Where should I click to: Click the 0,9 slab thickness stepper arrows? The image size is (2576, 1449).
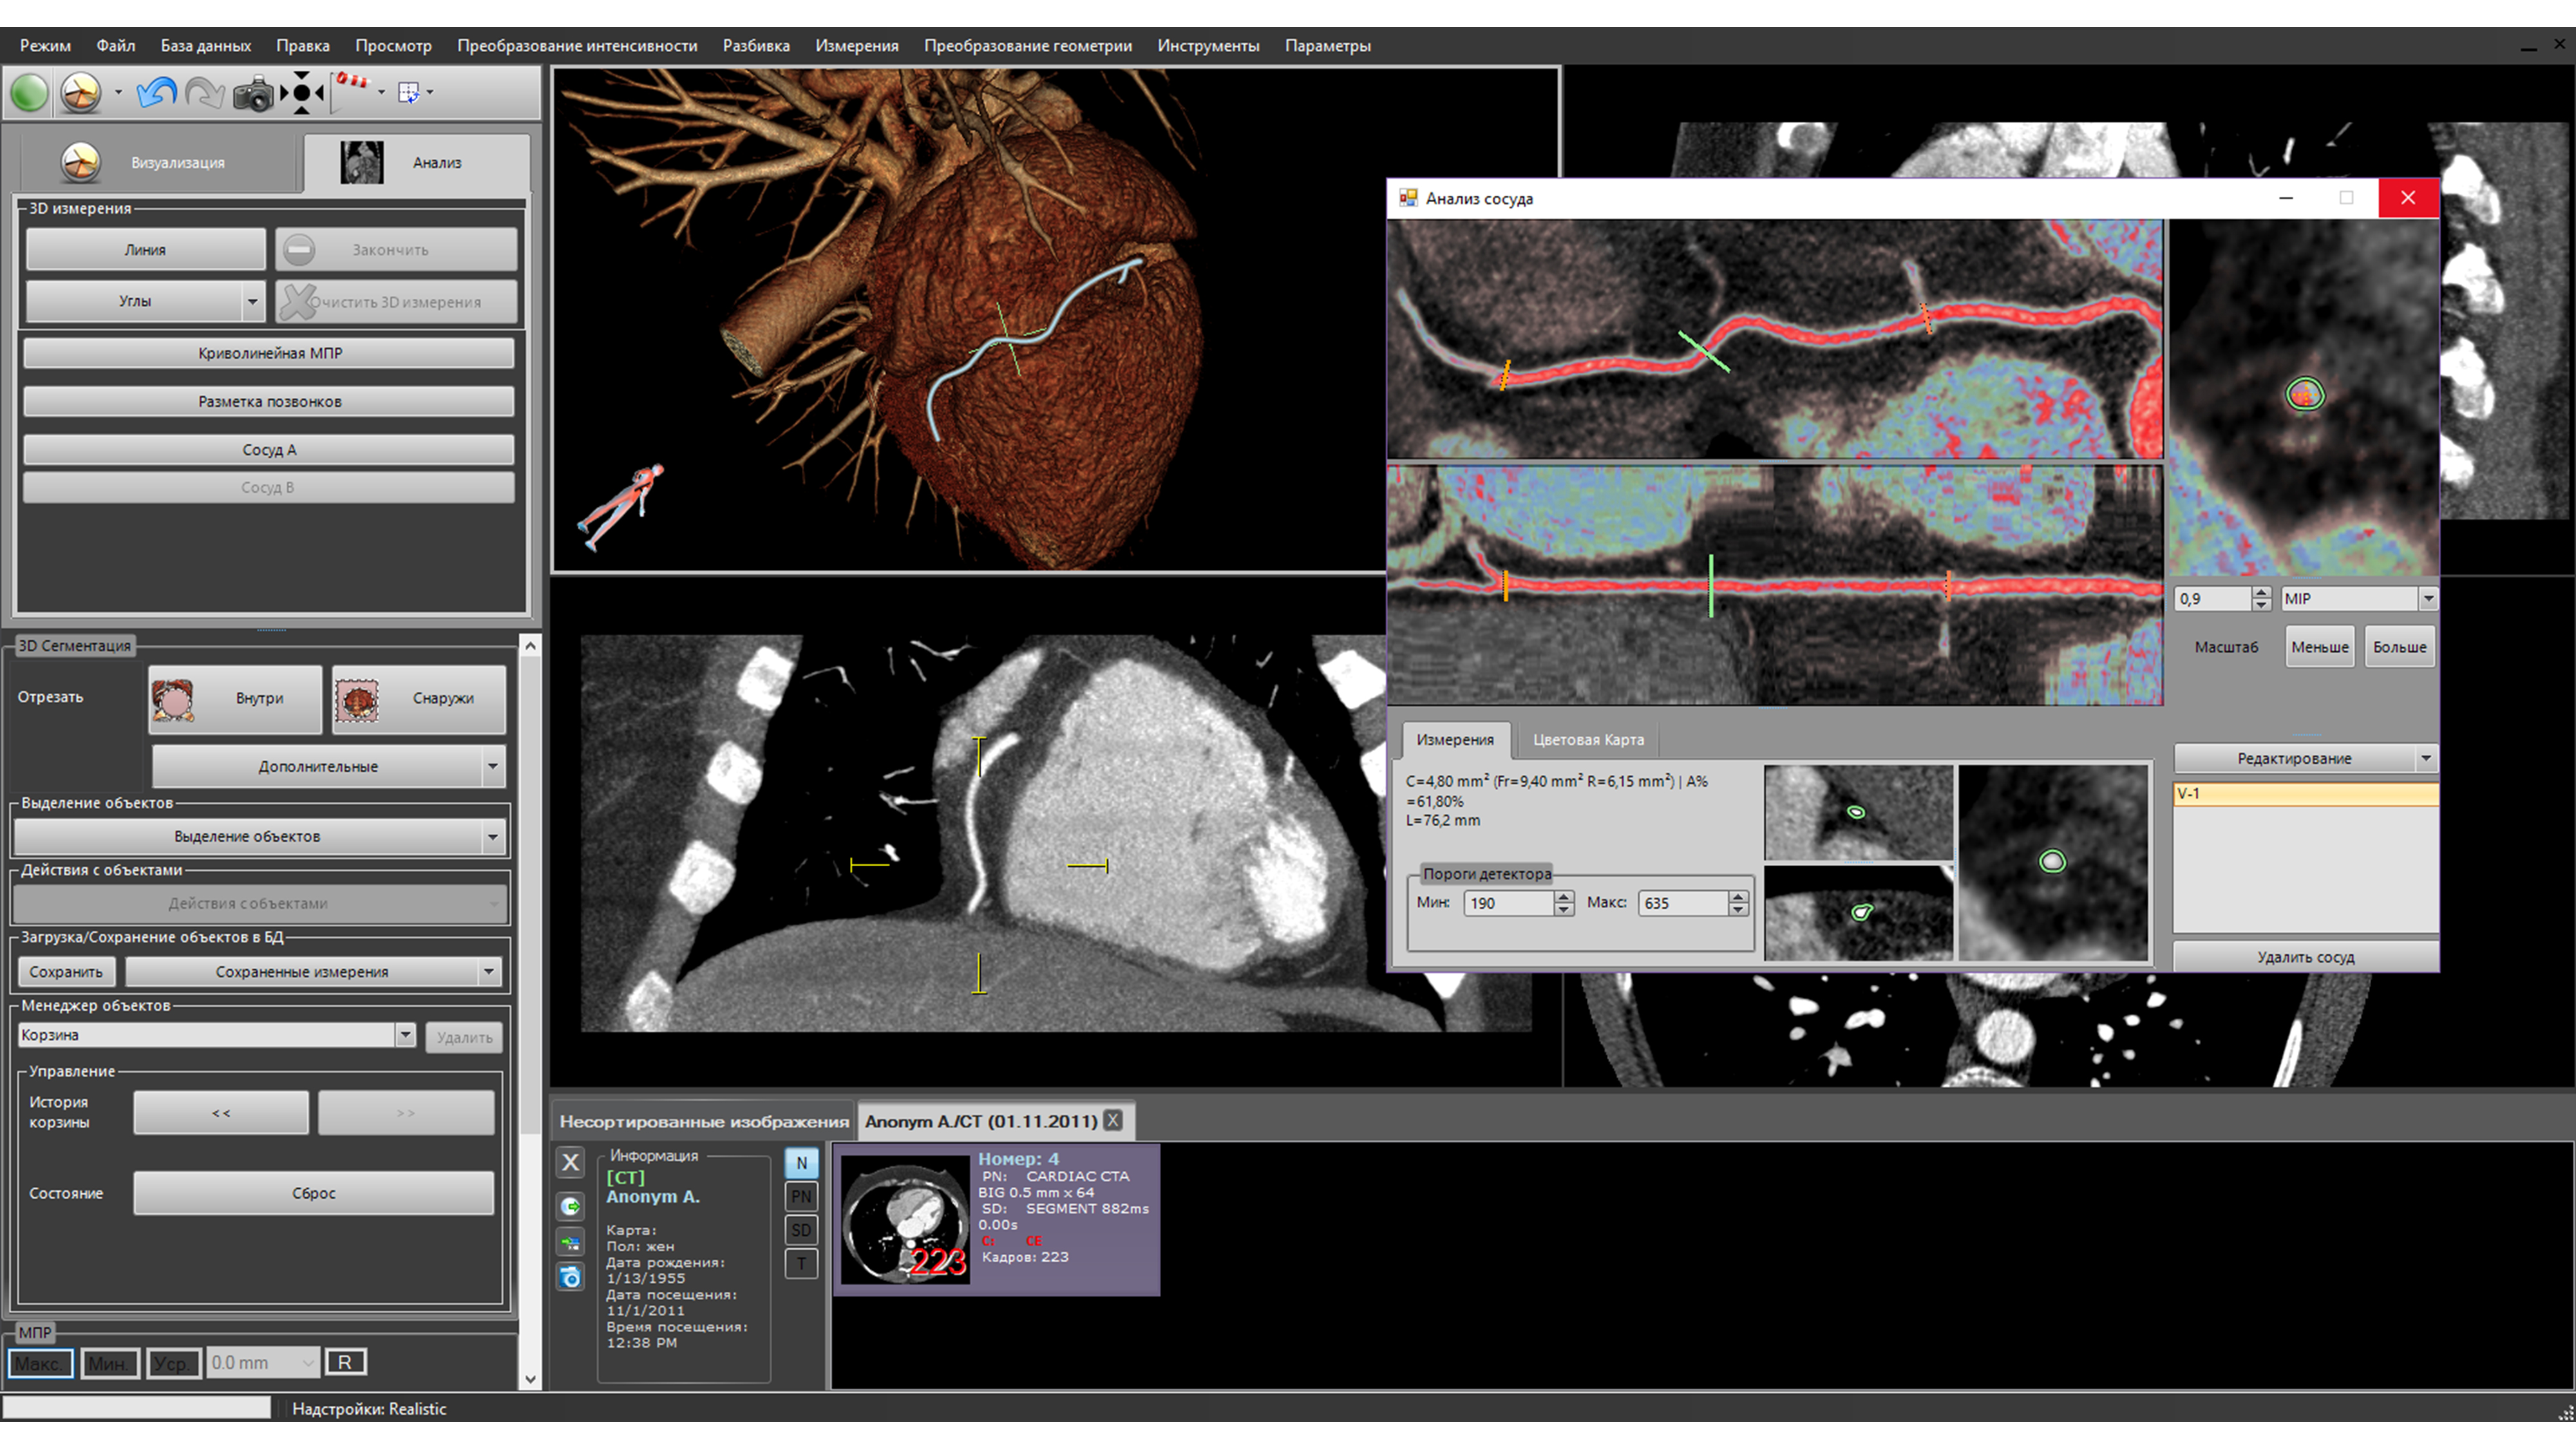2261,598
